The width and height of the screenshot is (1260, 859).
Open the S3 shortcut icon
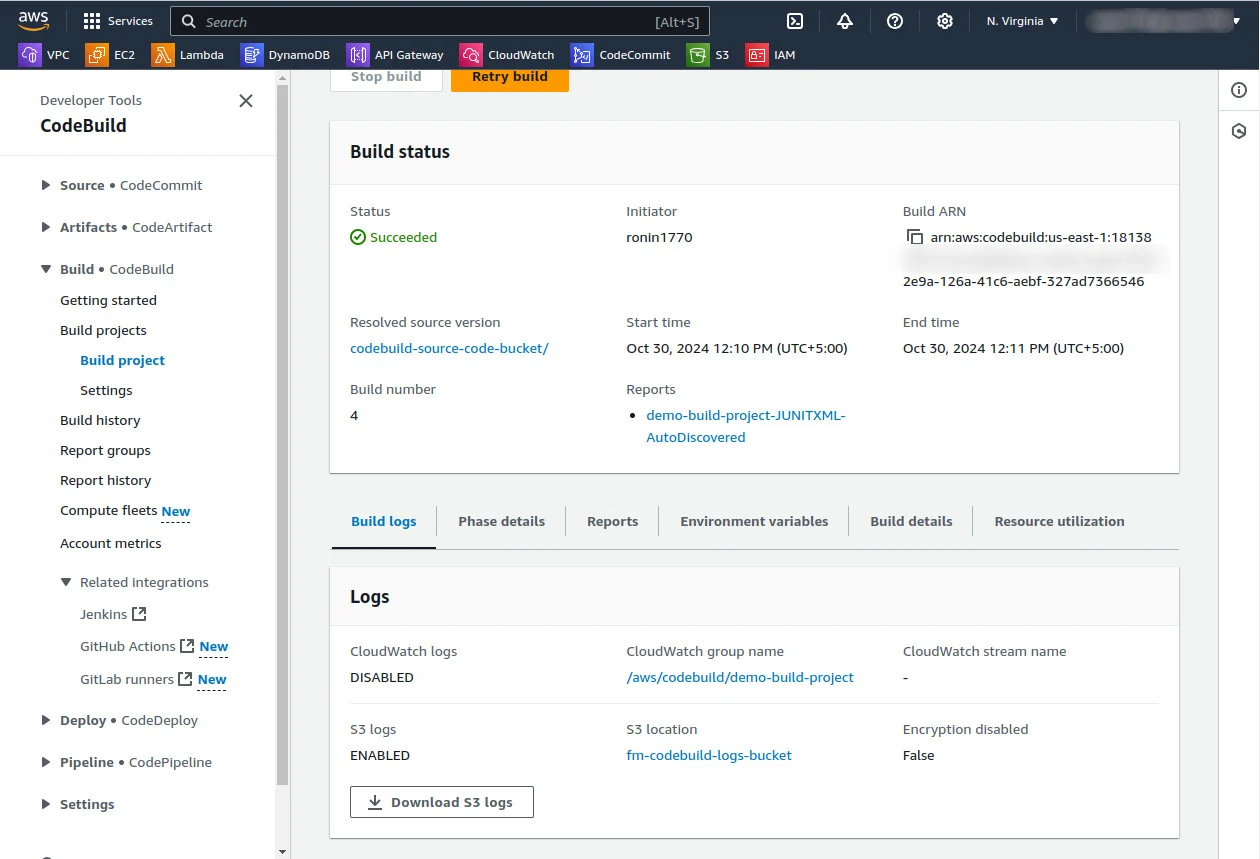tap(698, 55)
